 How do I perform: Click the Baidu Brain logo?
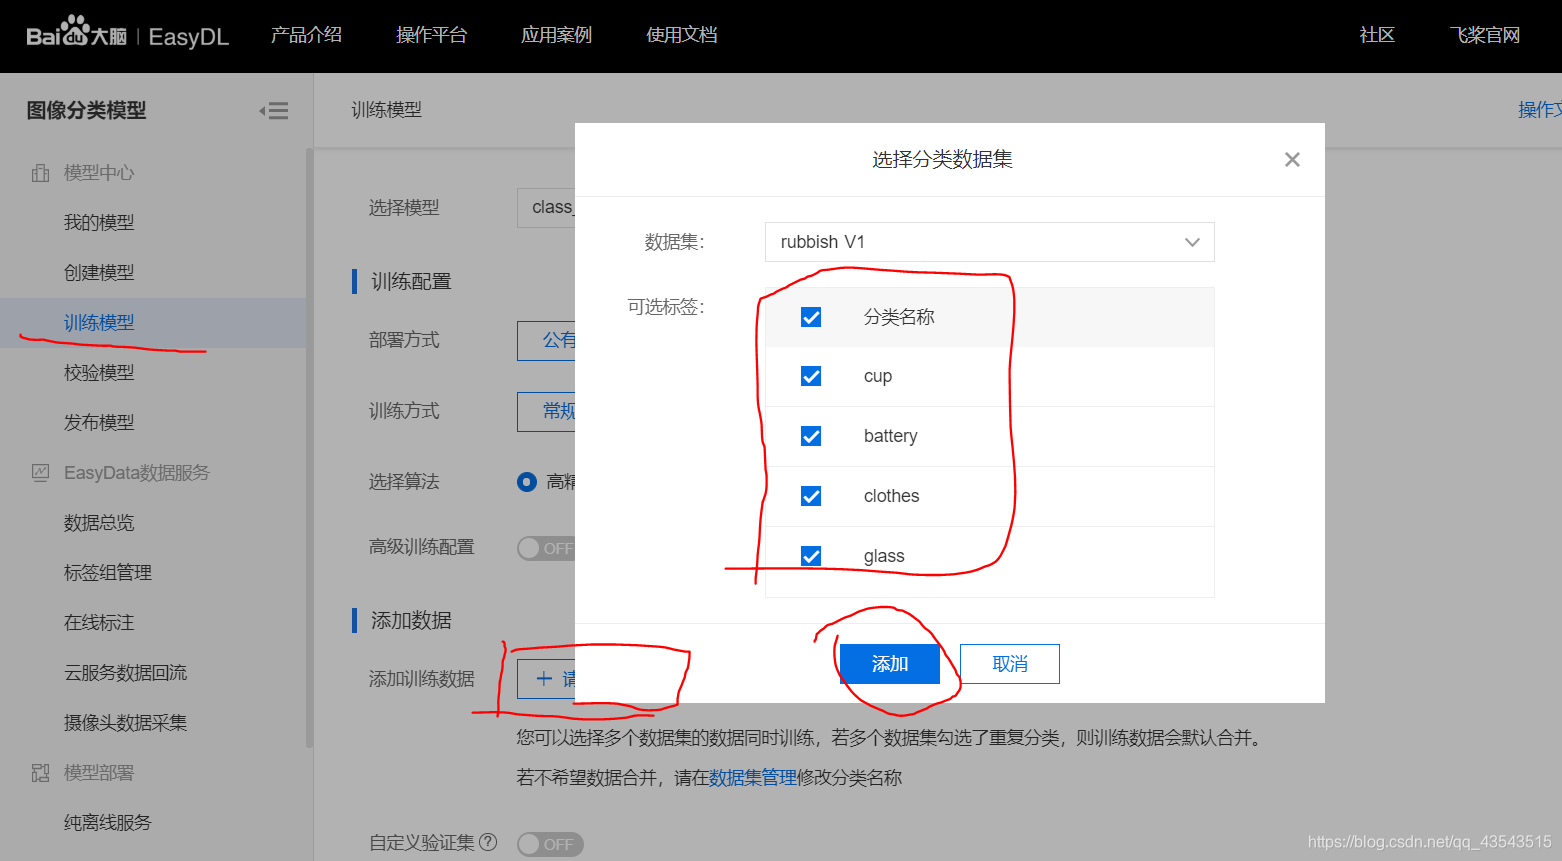(76, 33)
